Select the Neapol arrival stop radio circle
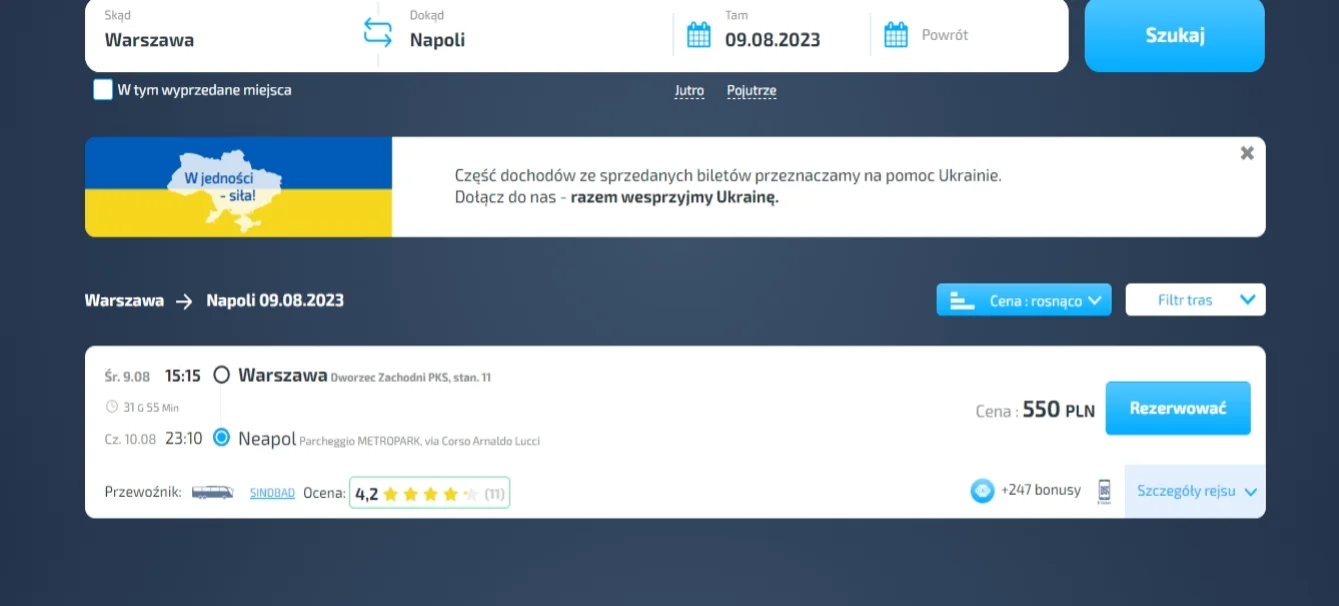The image size is (1339, 606). (x=222, y=438)
